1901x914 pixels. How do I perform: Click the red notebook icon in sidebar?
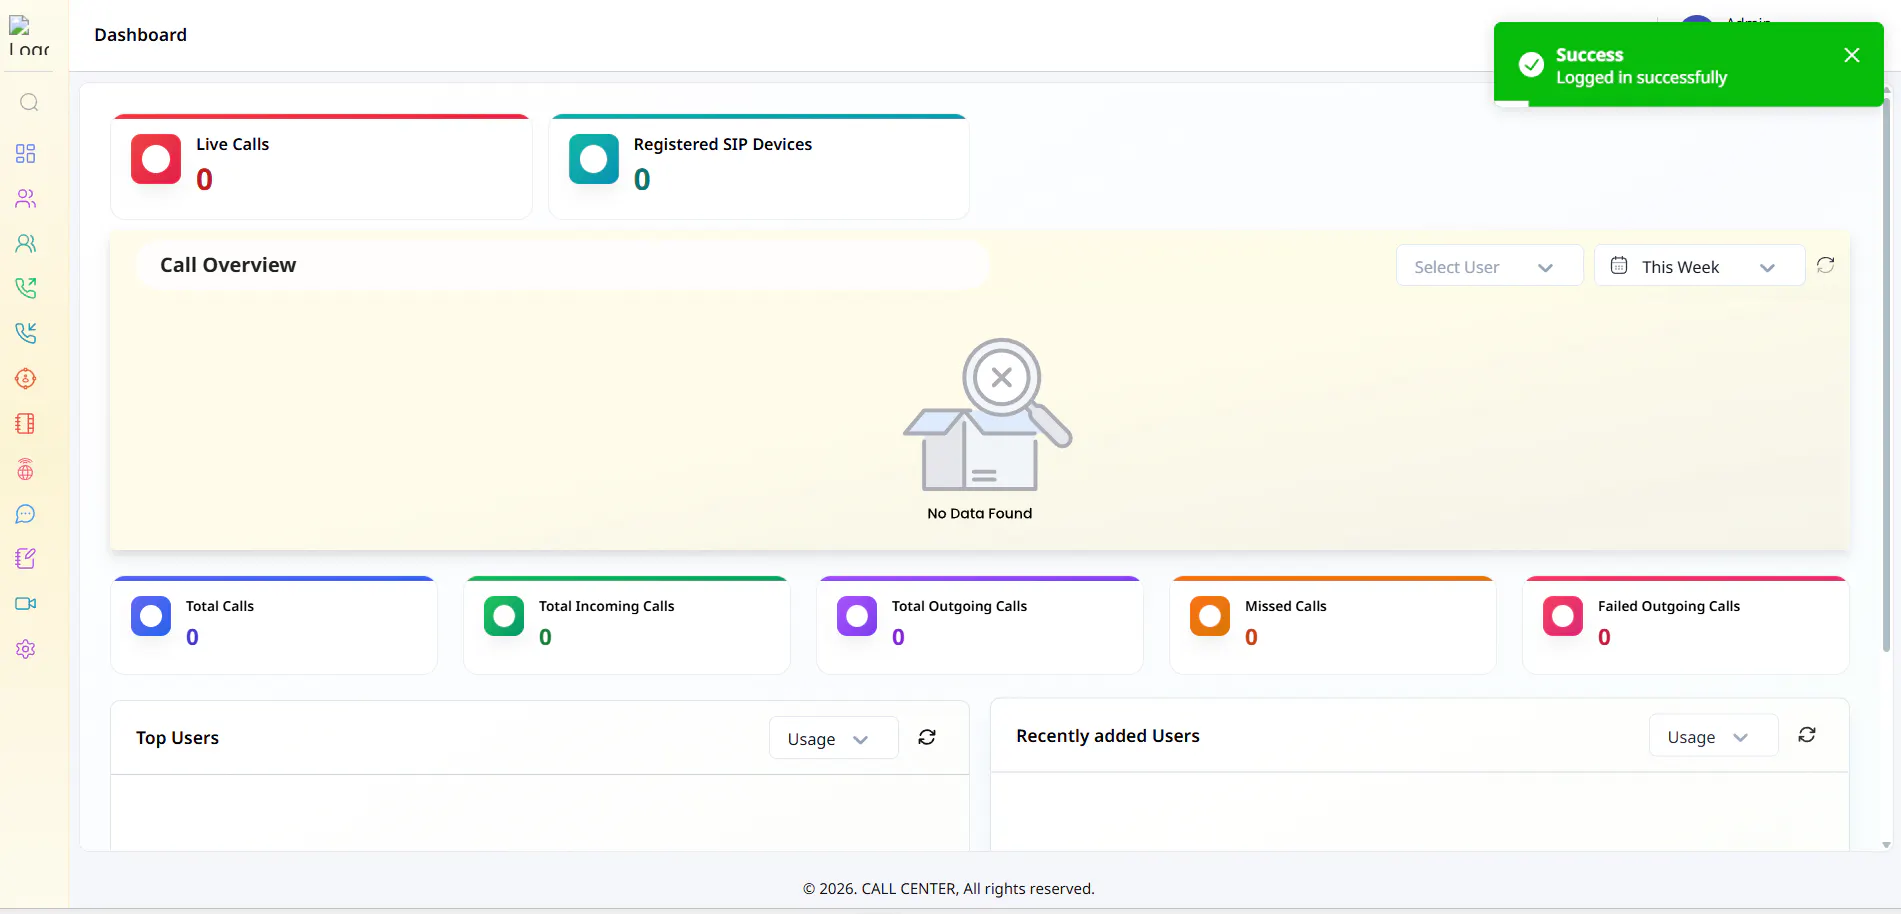coord(26,424)
